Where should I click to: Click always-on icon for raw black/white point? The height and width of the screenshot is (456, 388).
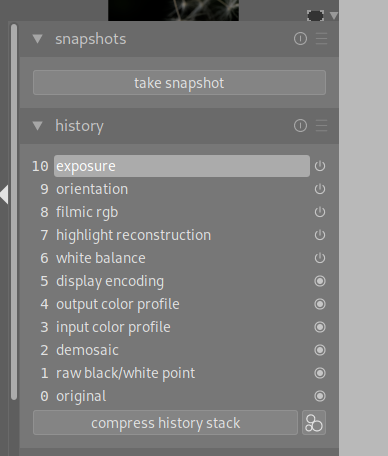(320, 373)
